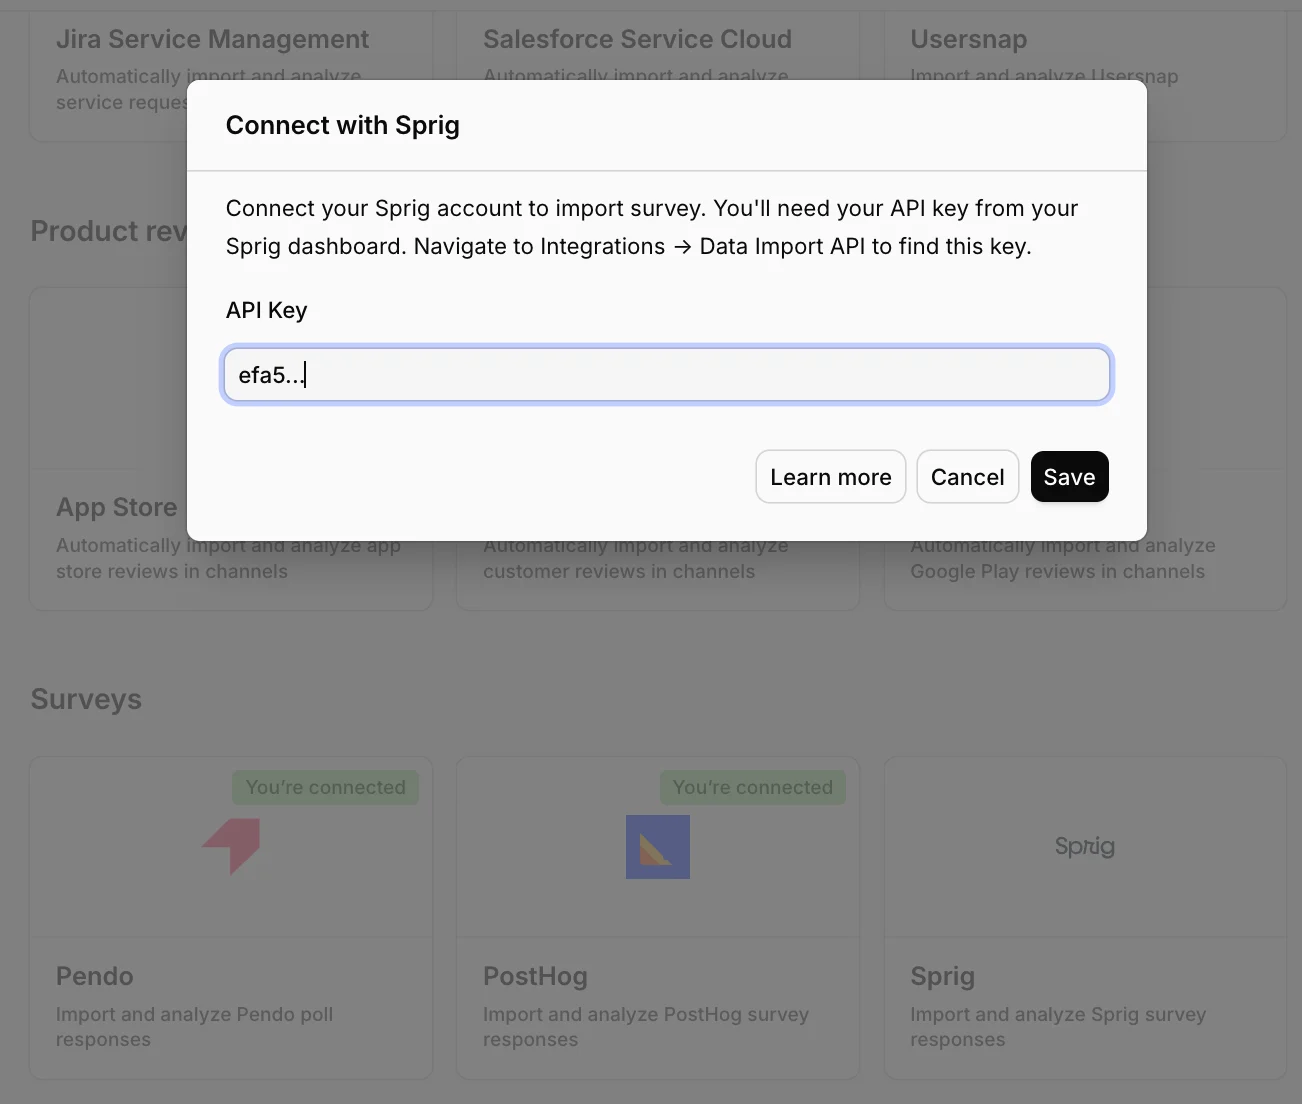Click the "API Key" field label

coord(267,310)
